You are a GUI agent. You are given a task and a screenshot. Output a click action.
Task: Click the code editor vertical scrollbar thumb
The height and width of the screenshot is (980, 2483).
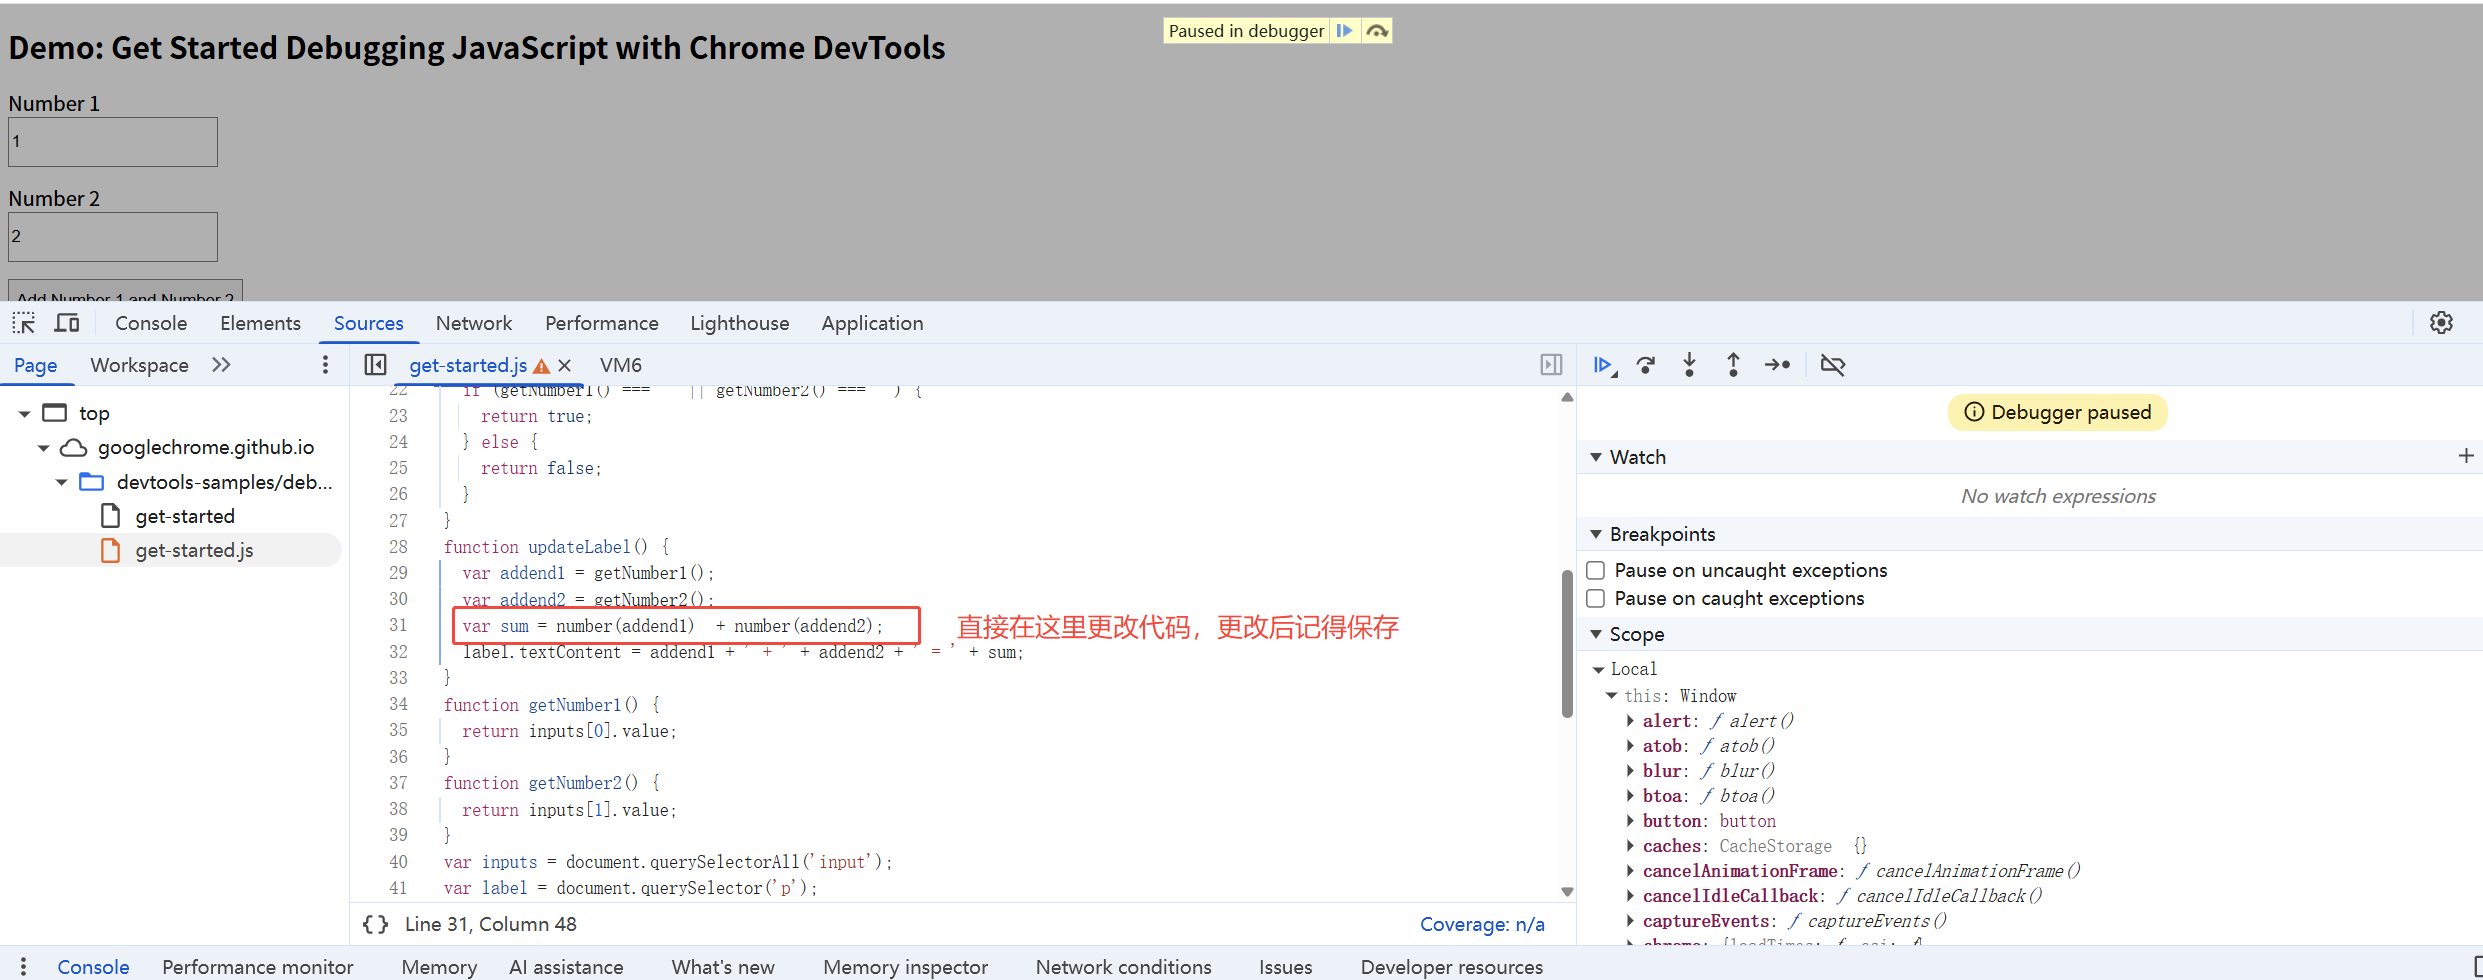pyautogui.click(x=1567, y=643)
